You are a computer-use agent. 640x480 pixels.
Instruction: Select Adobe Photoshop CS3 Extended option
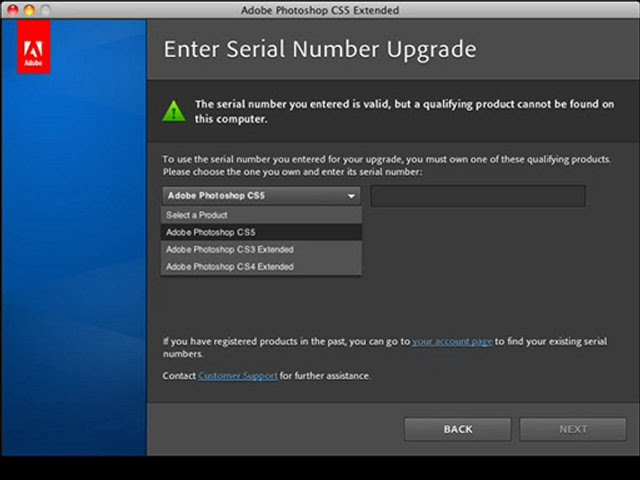261,249
